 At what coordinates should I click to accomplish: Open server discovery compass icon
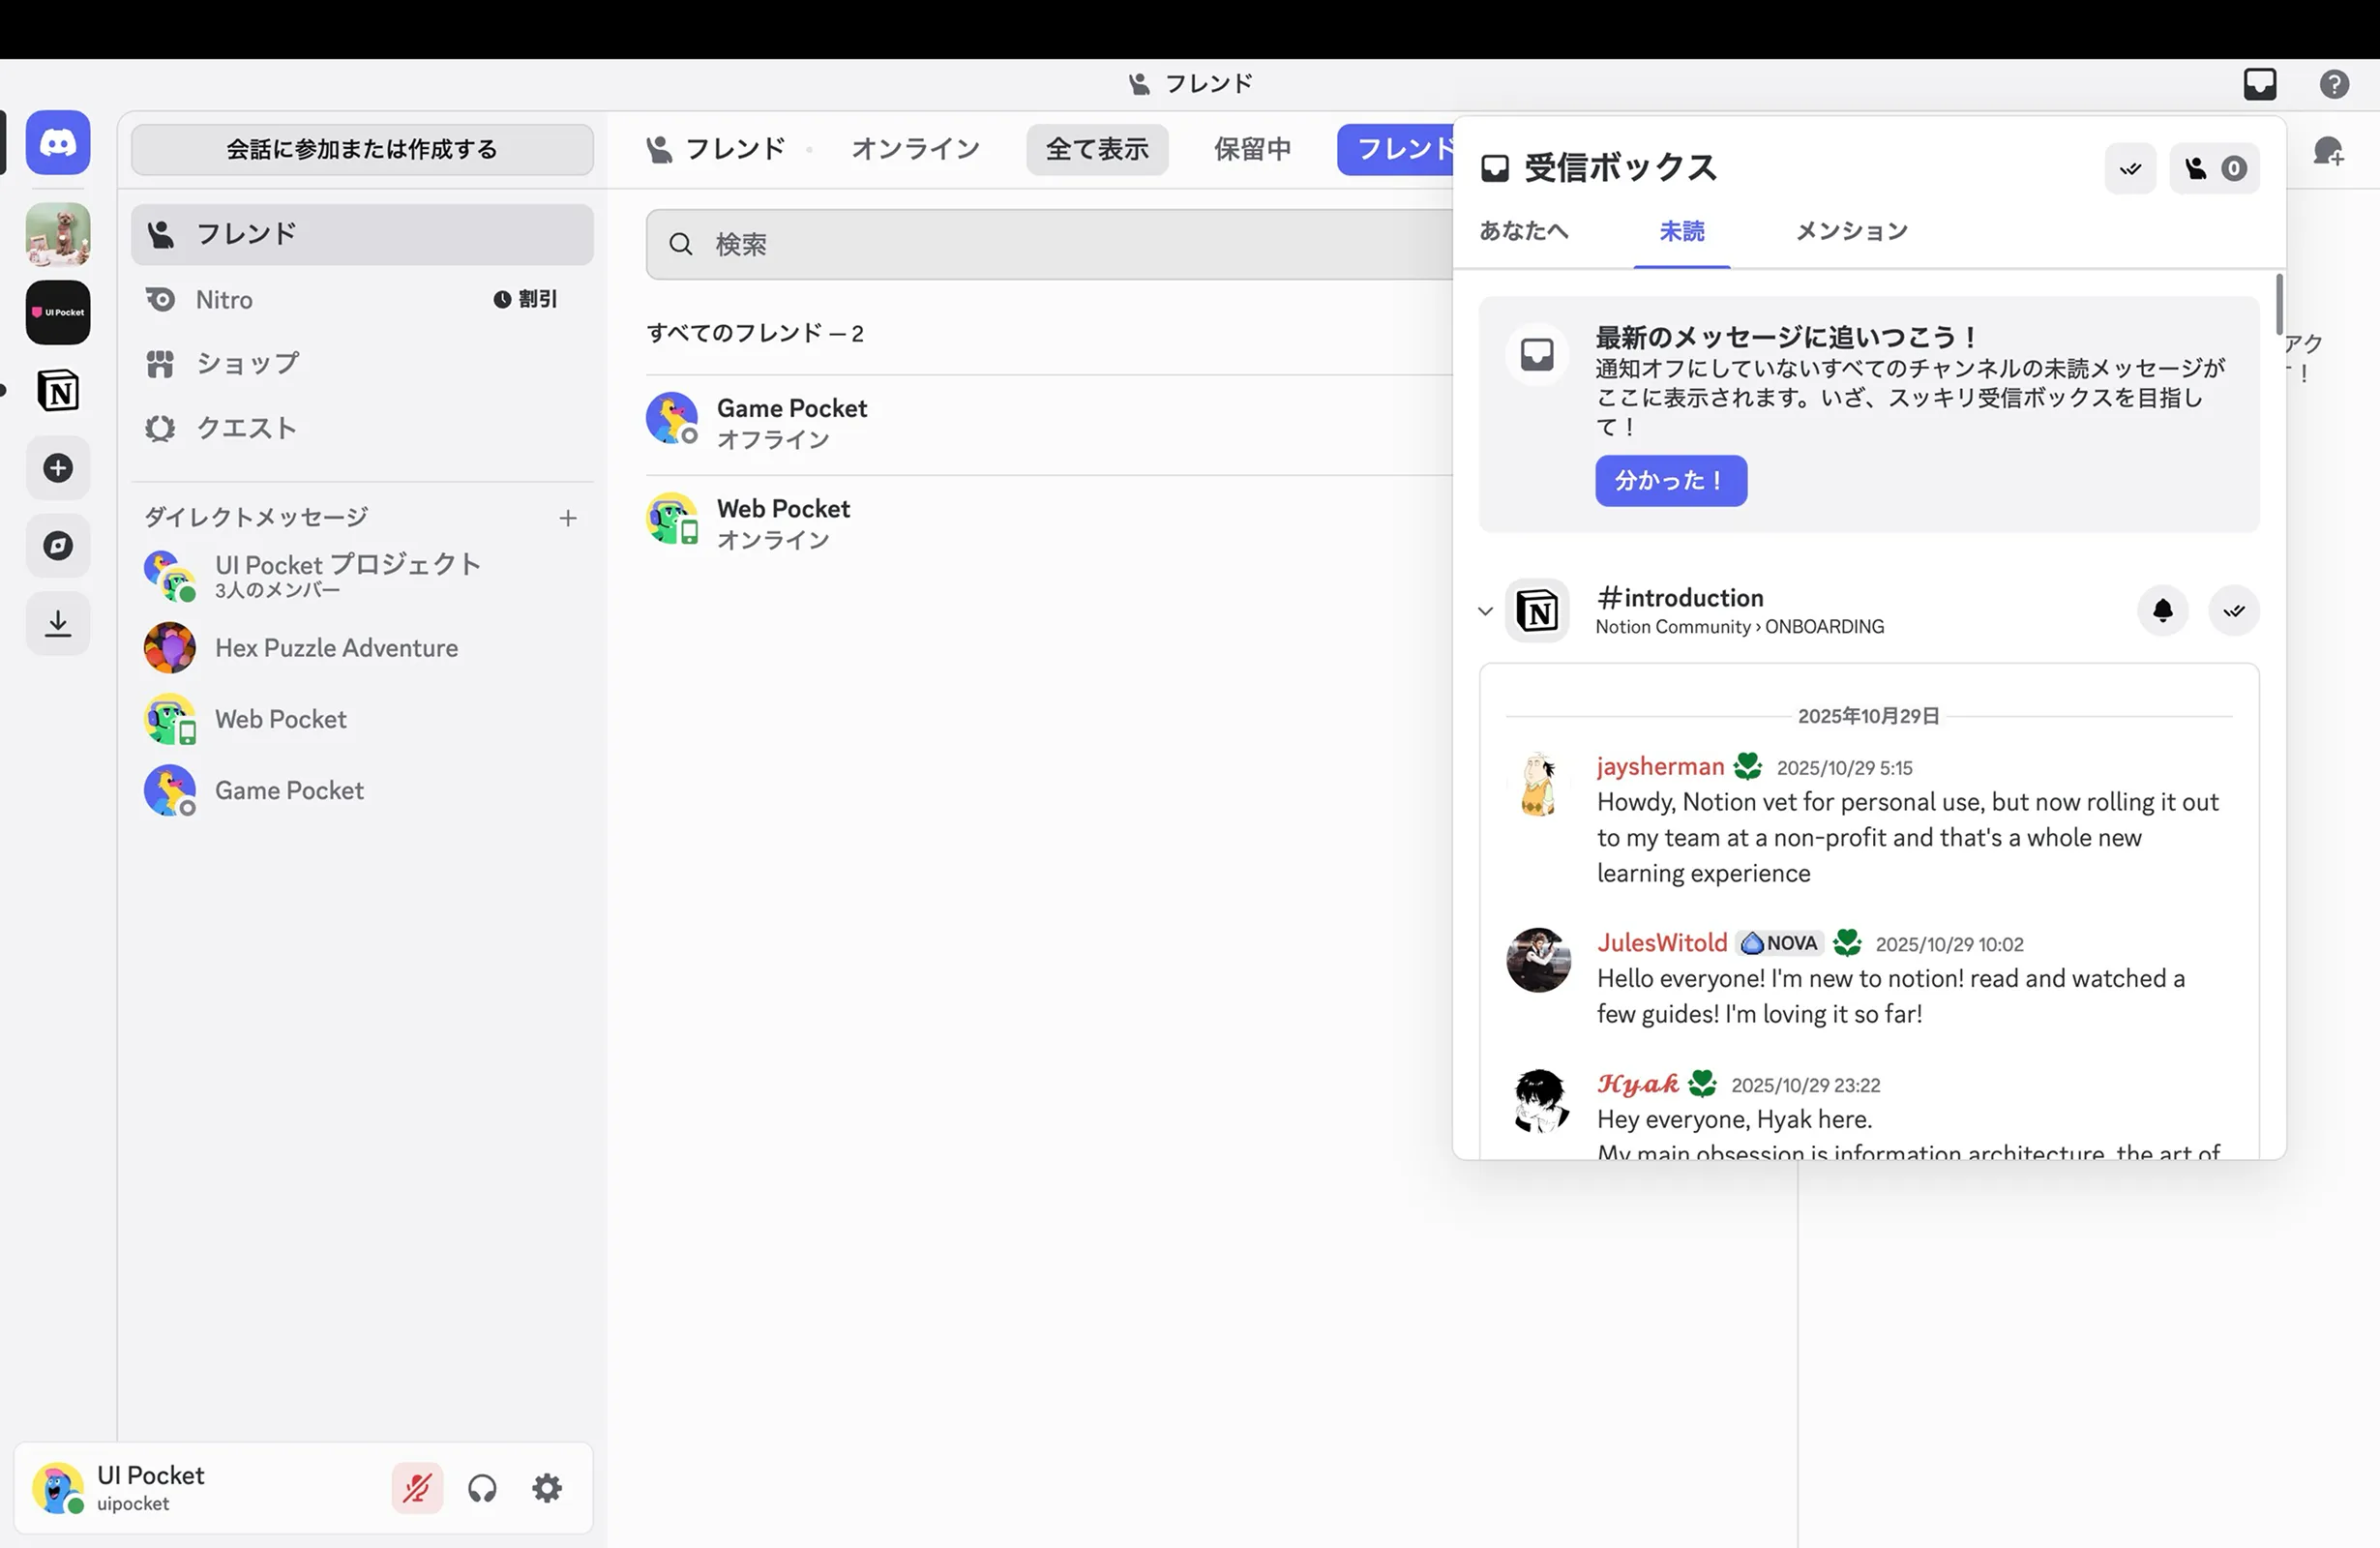(x=58, y=546)
